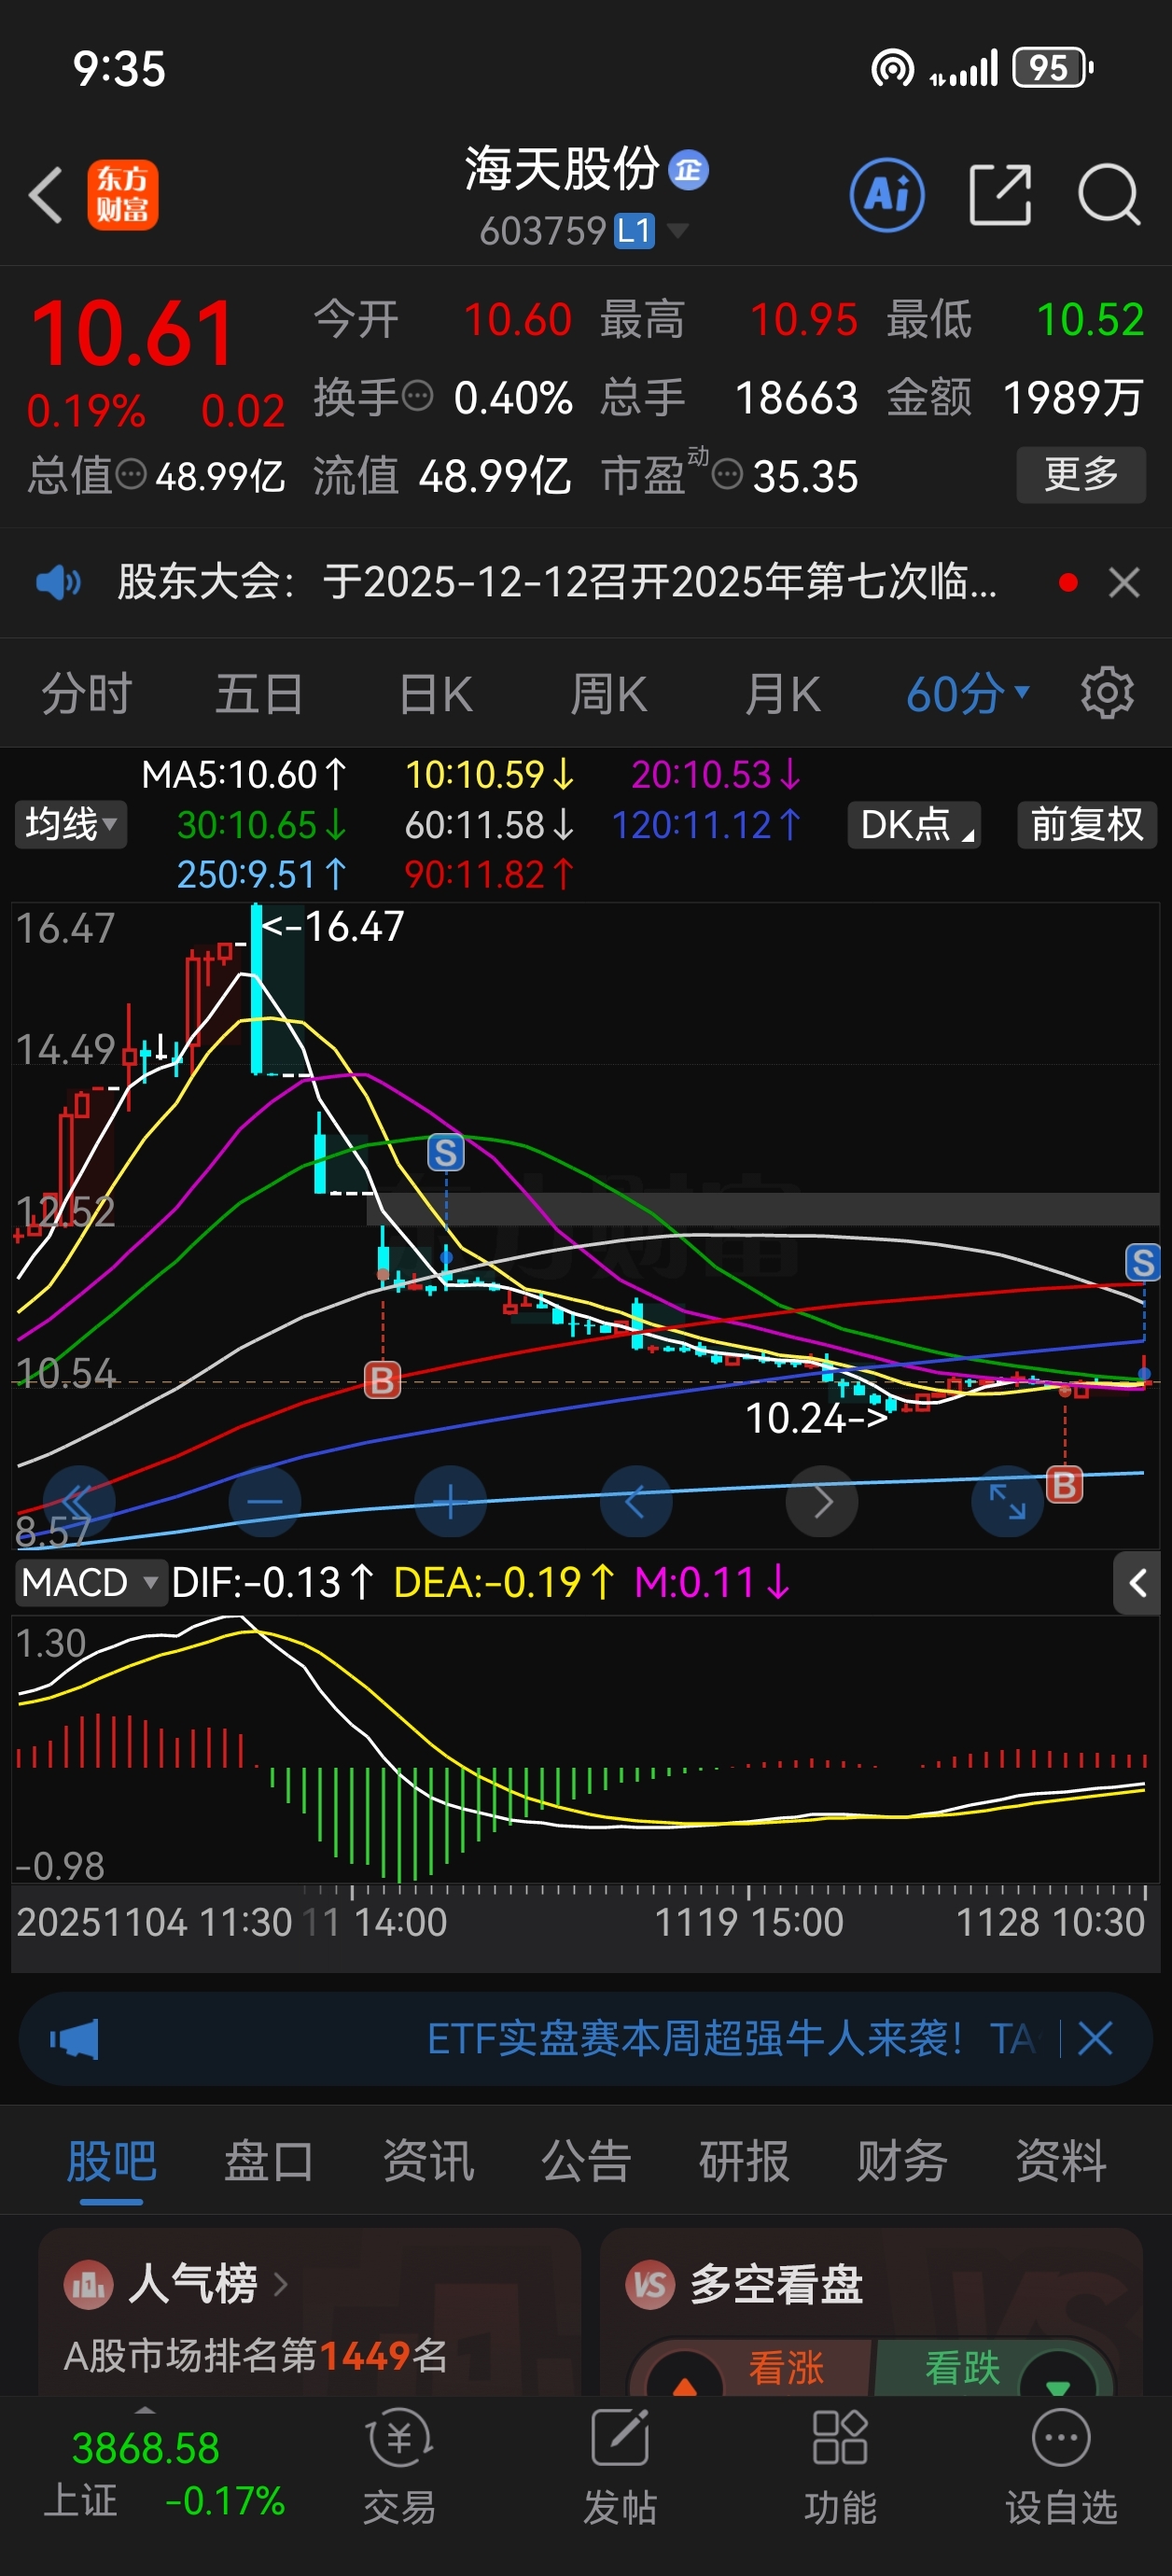The height and width of the screenshot is (2576, 1172).
Task: Tap the VS 多空看盘 icon
Action: (651, 2284)
